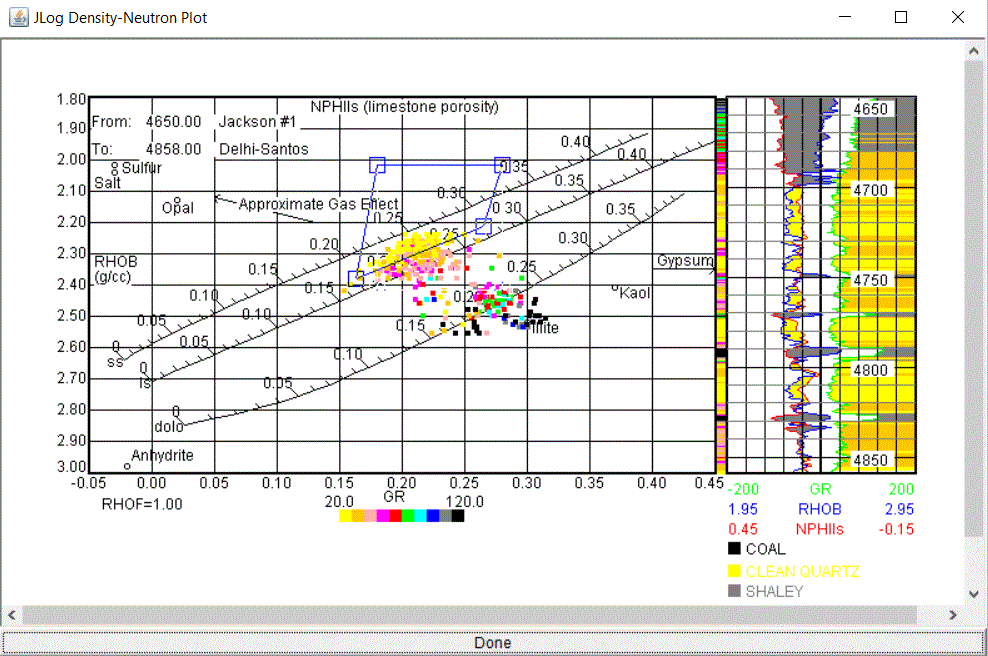Viewport: 988px width, 656px height.
Task: Click the GR color scale bar
Action: pyautogui.click(x=401, y=516)
